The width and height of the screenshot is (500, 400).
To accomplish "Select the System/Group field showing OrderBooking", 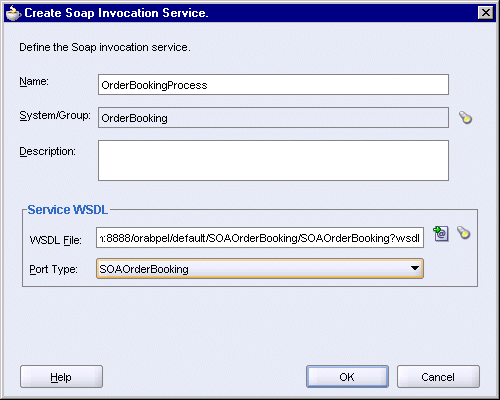I will click(273, 118).
